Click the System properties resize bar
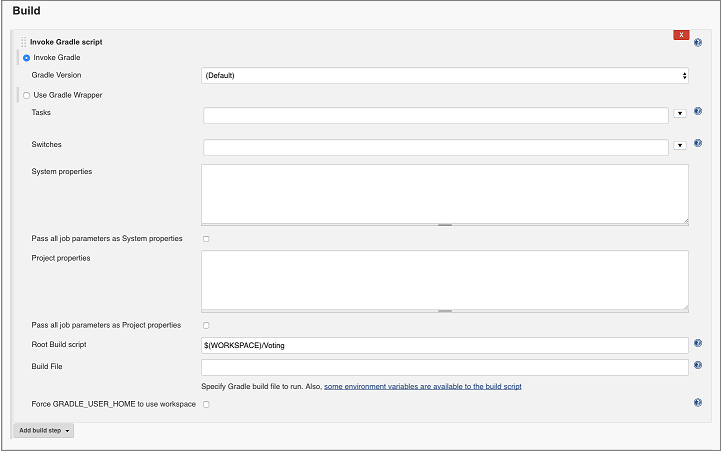Image resolution: width=721 pixels, height=451 pixels. click(445, 225)
